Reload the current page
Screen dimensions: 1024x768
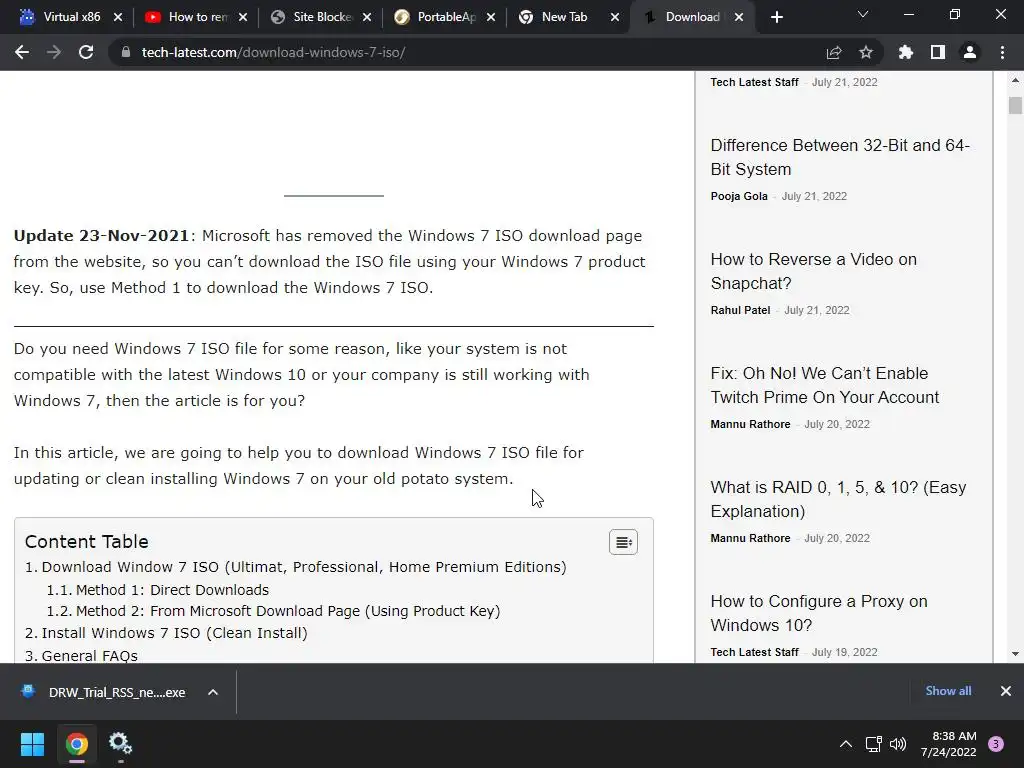click(x=86, y=52)
